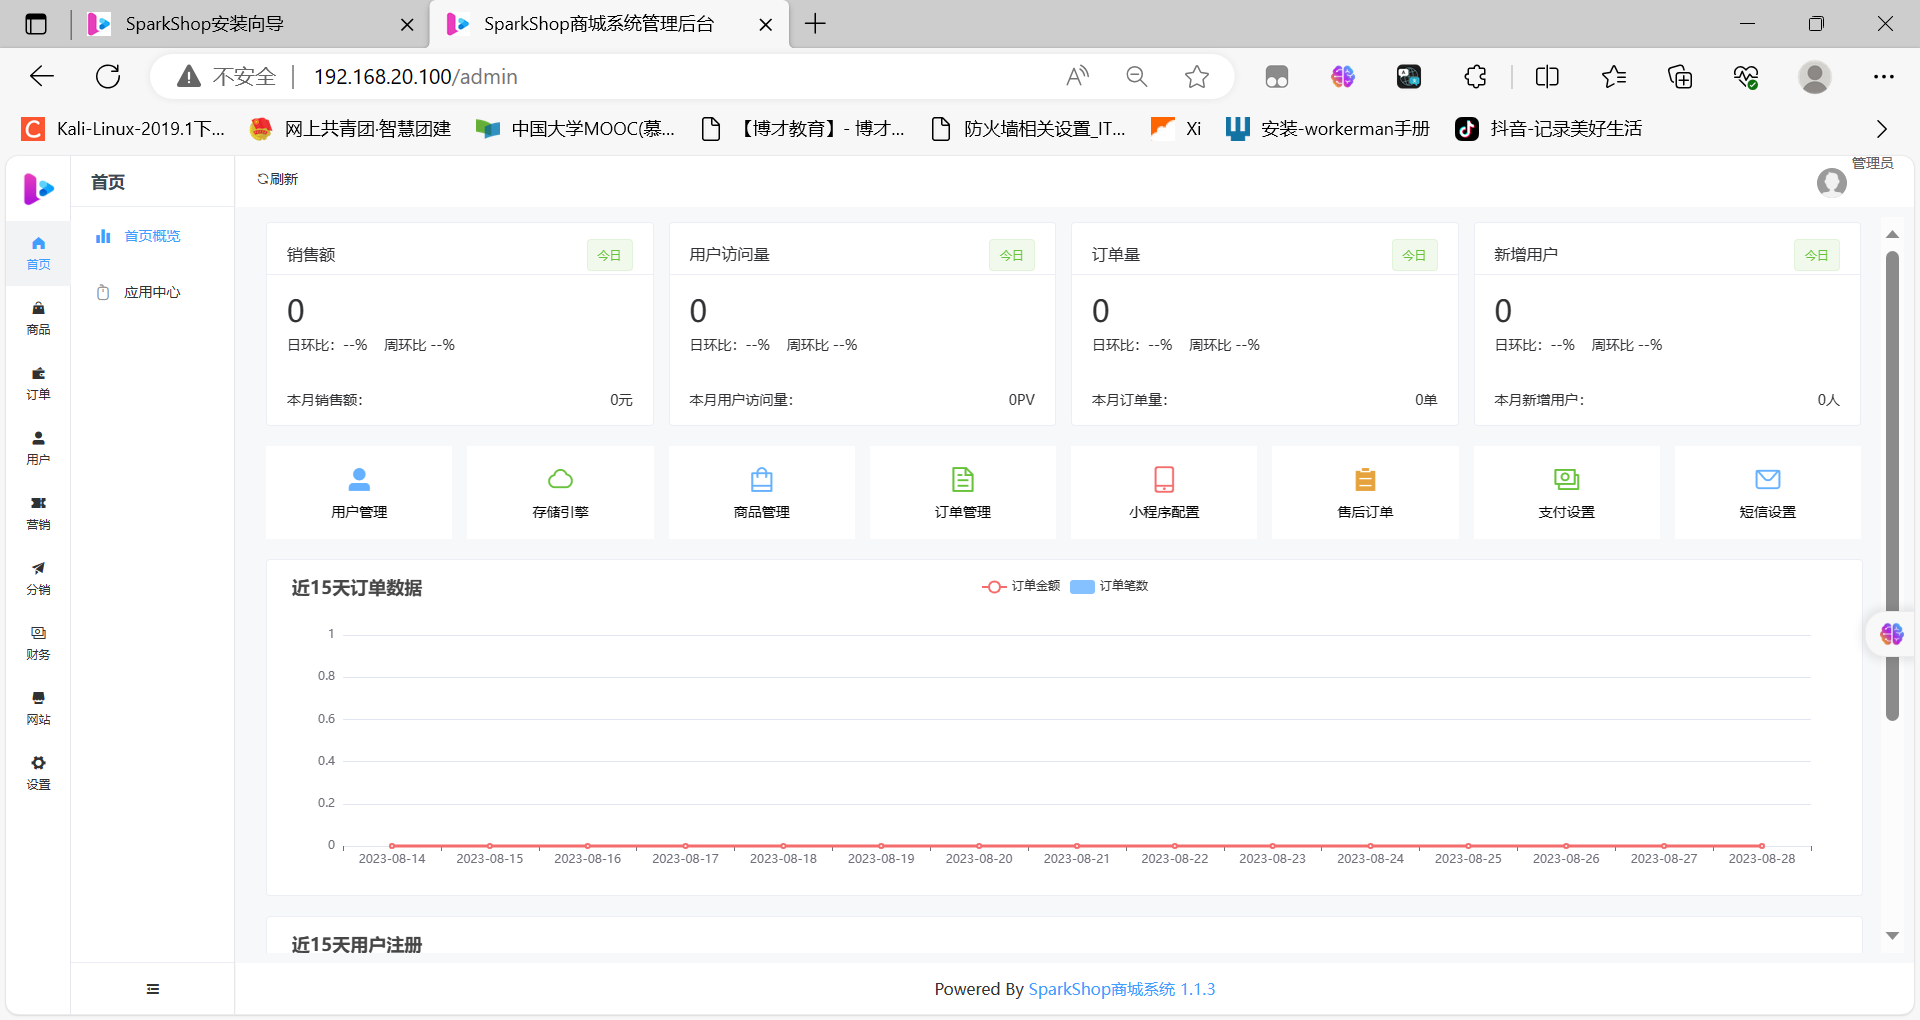Switch to the SparkShop安装向导 browser tab
Screen dimensions: 1920x1020
[240, 24]
